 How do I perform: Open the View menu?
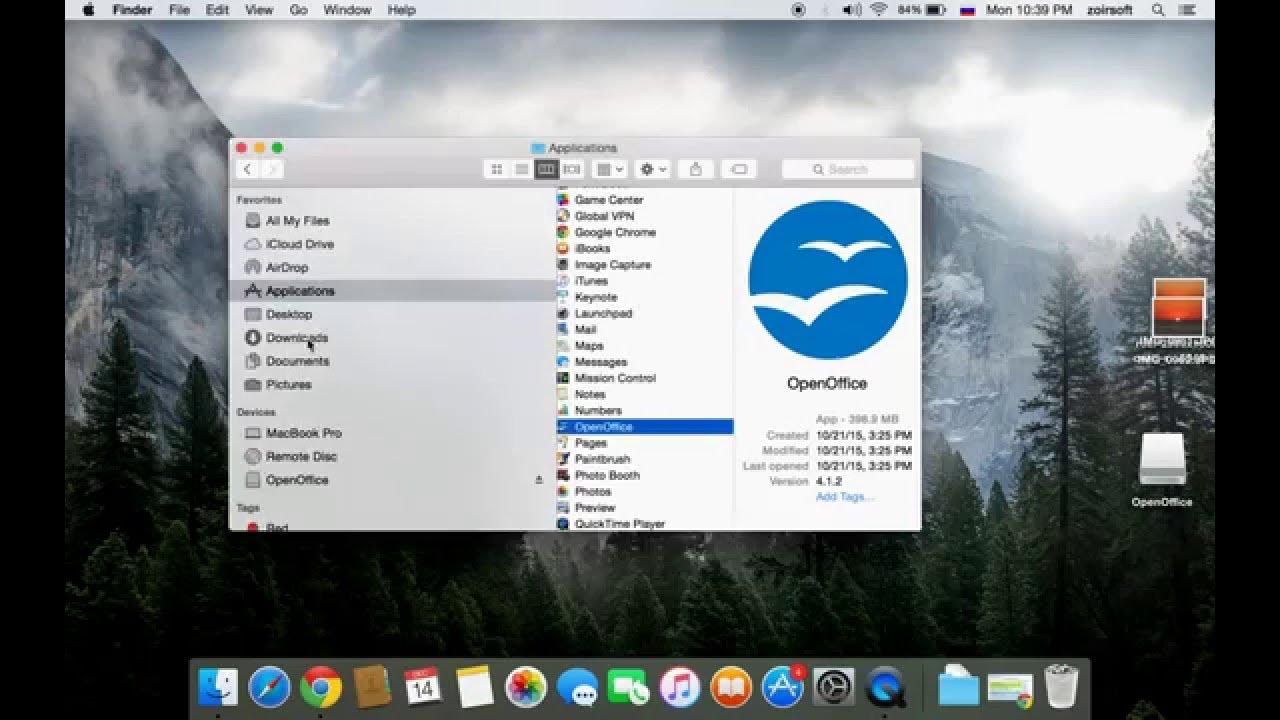[x=259, y=10]
